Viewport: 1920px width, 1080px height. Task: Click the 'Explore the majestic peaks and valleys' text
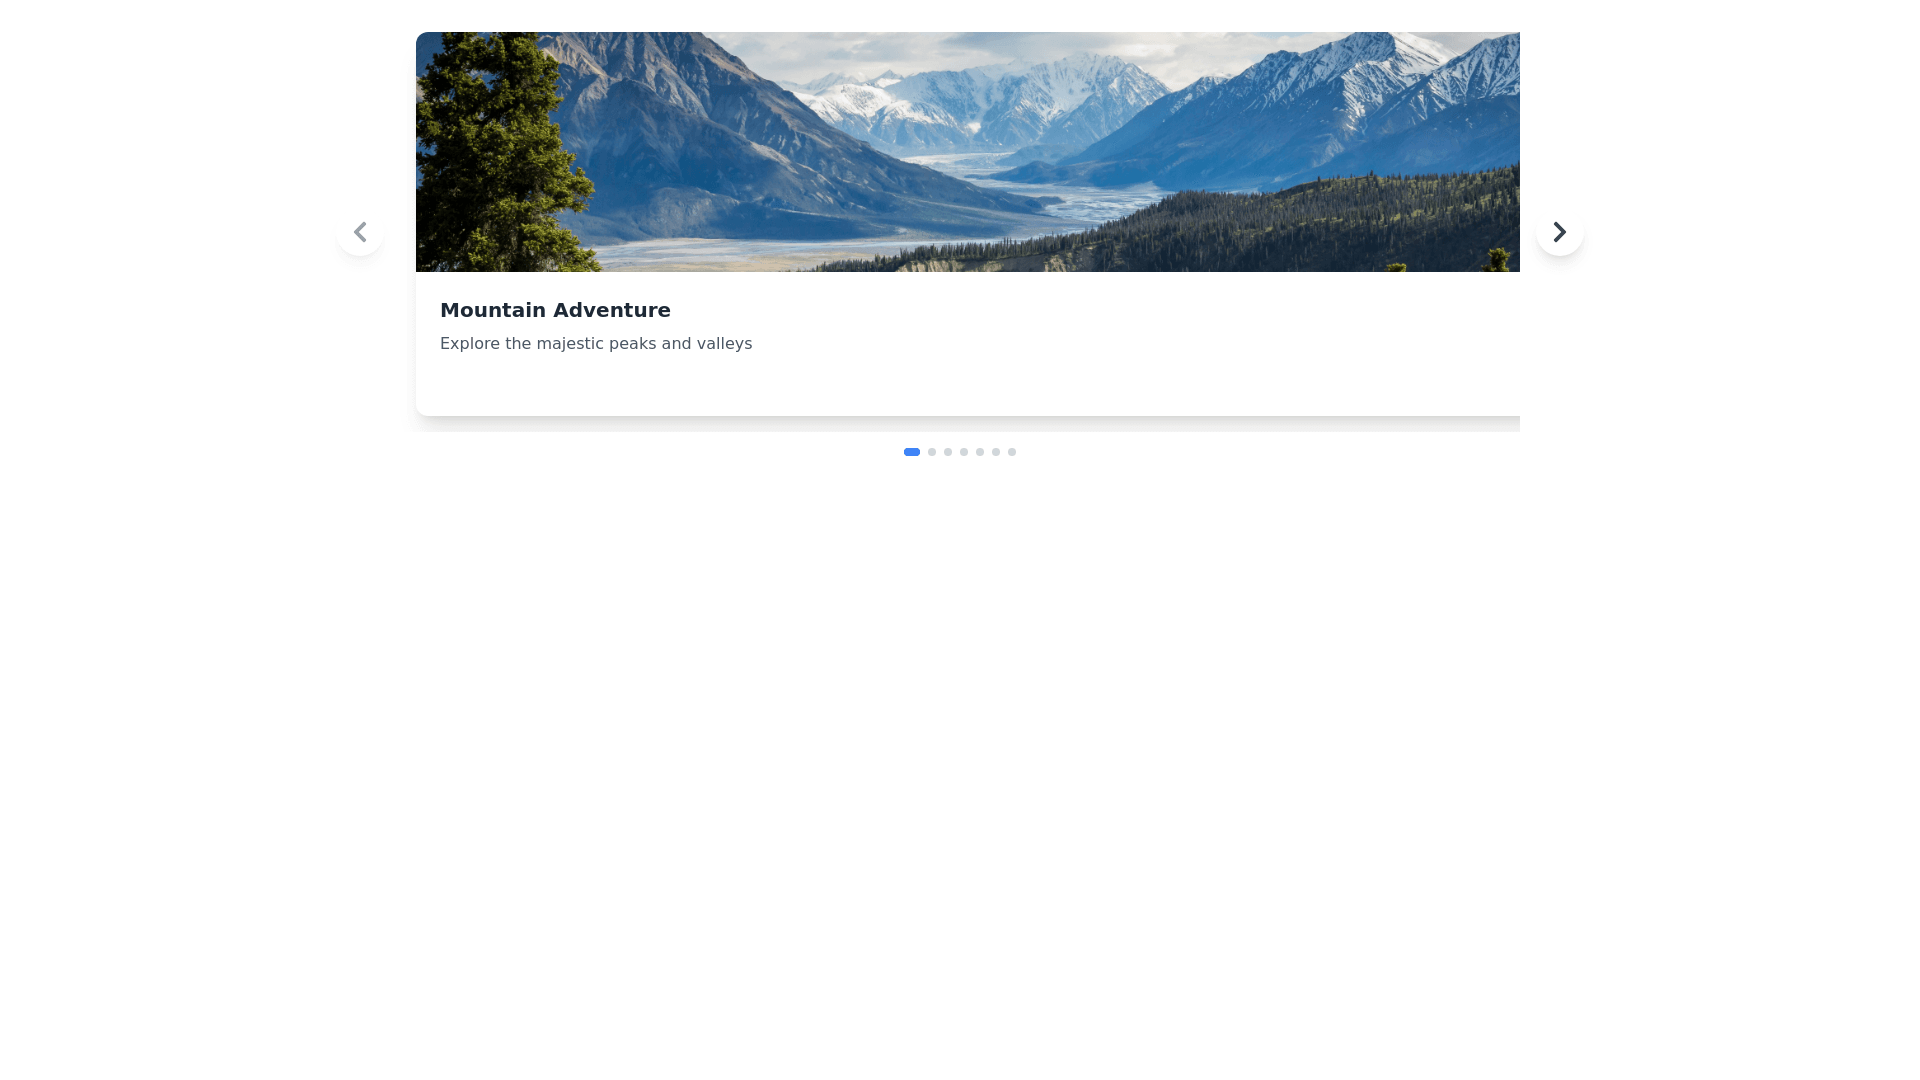coord(596,343)
